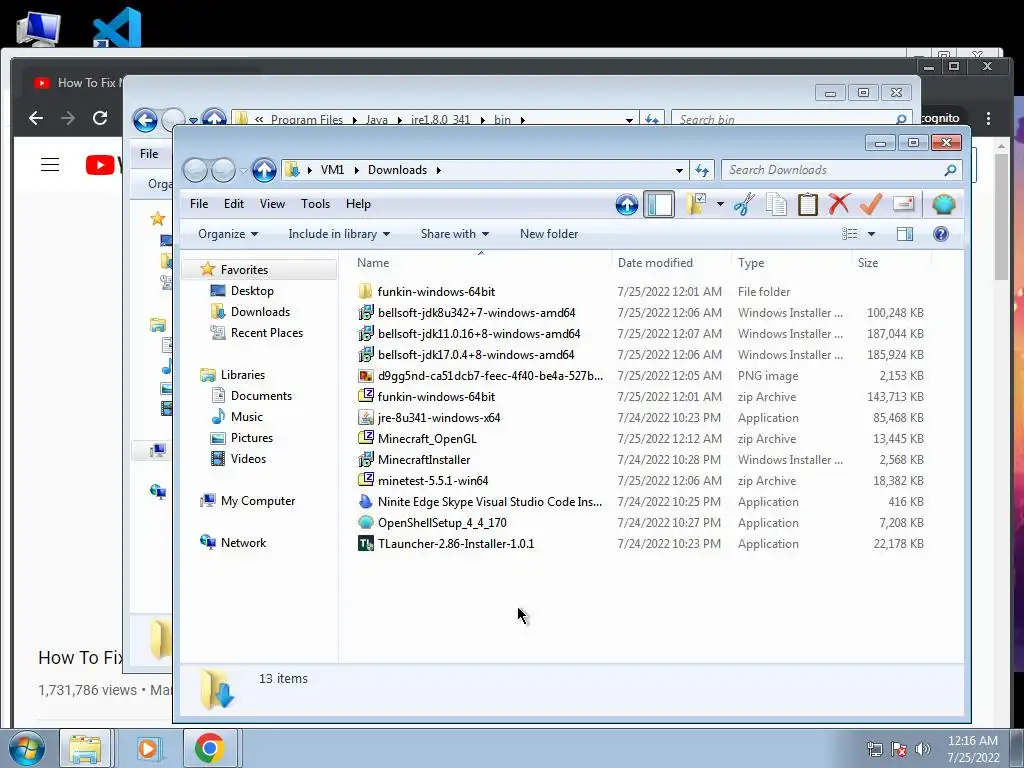1024x768 pixels.
Task: Click the Classic Shell Up folder toolbar icon
Action: [x=627, y=204]
